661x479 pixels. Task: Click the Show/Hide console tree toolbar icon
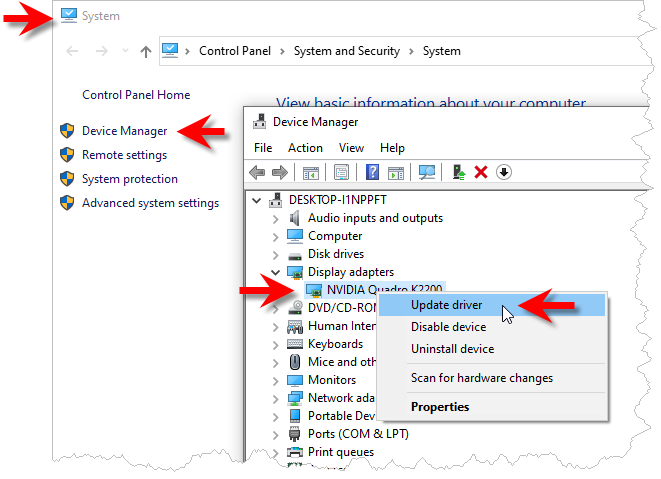pyautogui.click(x=311, y=172)
